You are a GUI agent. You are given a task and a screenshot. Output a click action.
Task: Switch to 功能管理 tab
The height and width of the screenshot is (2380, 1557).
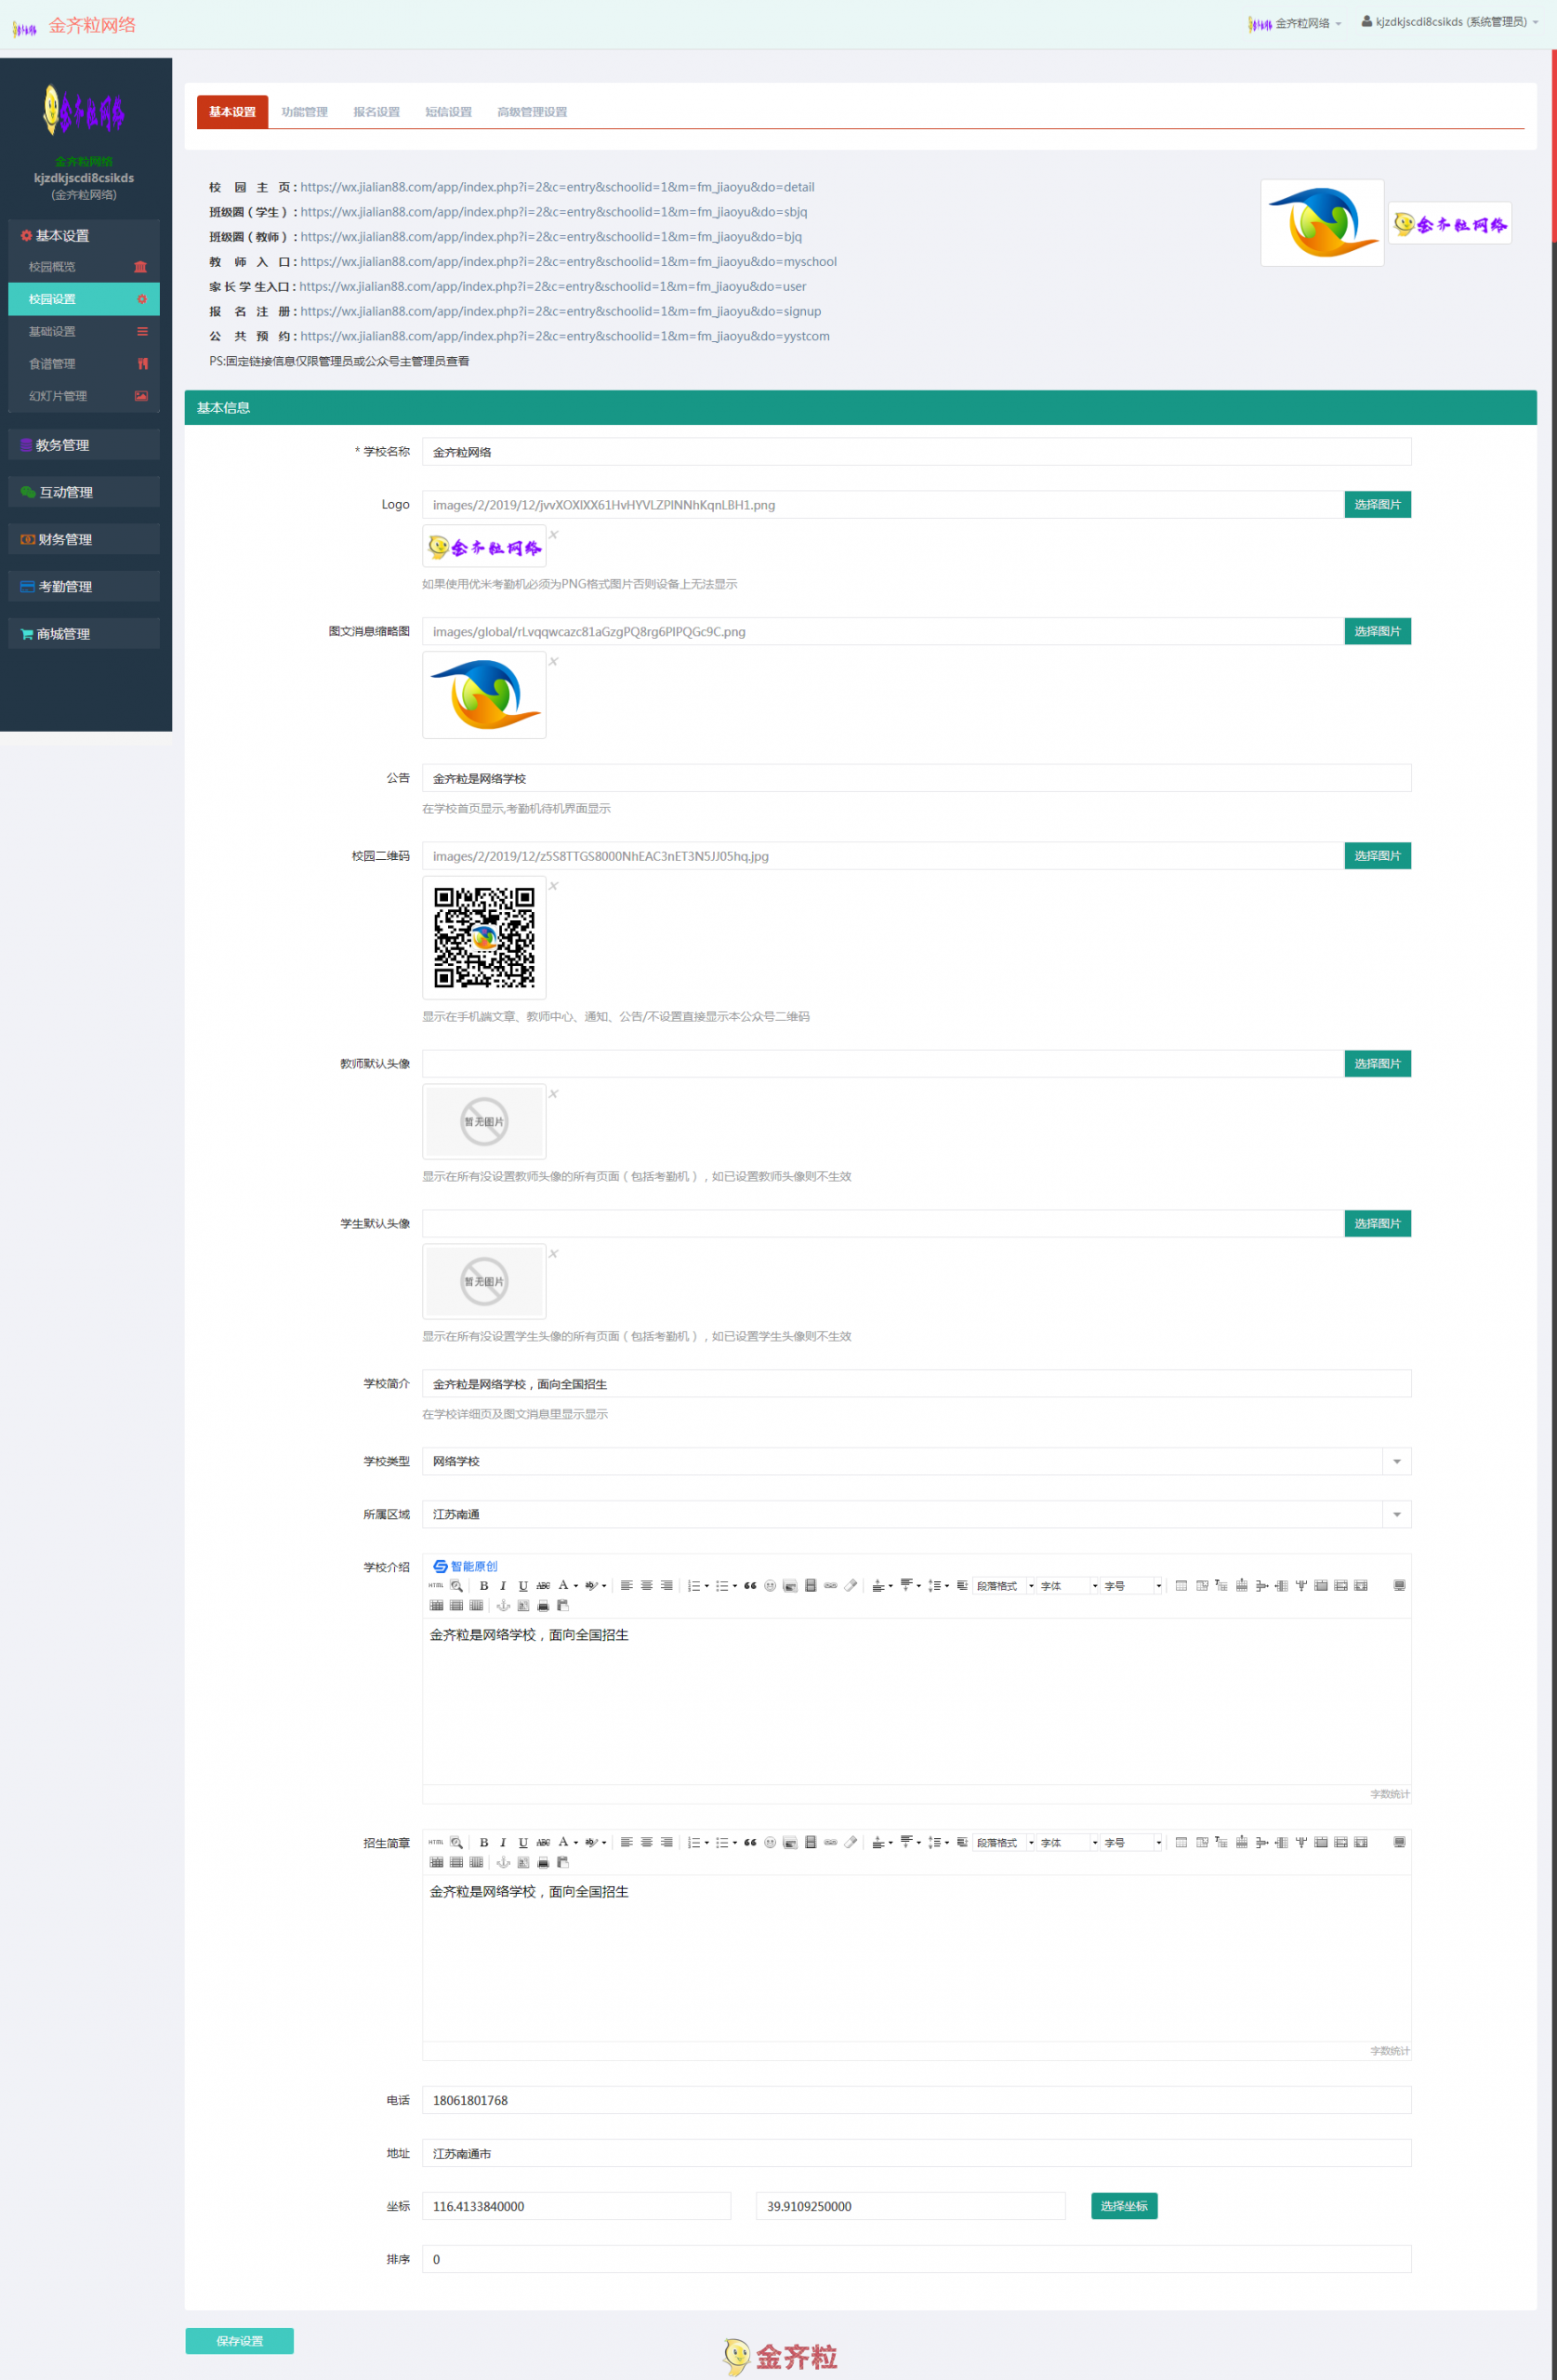(304, 112)
